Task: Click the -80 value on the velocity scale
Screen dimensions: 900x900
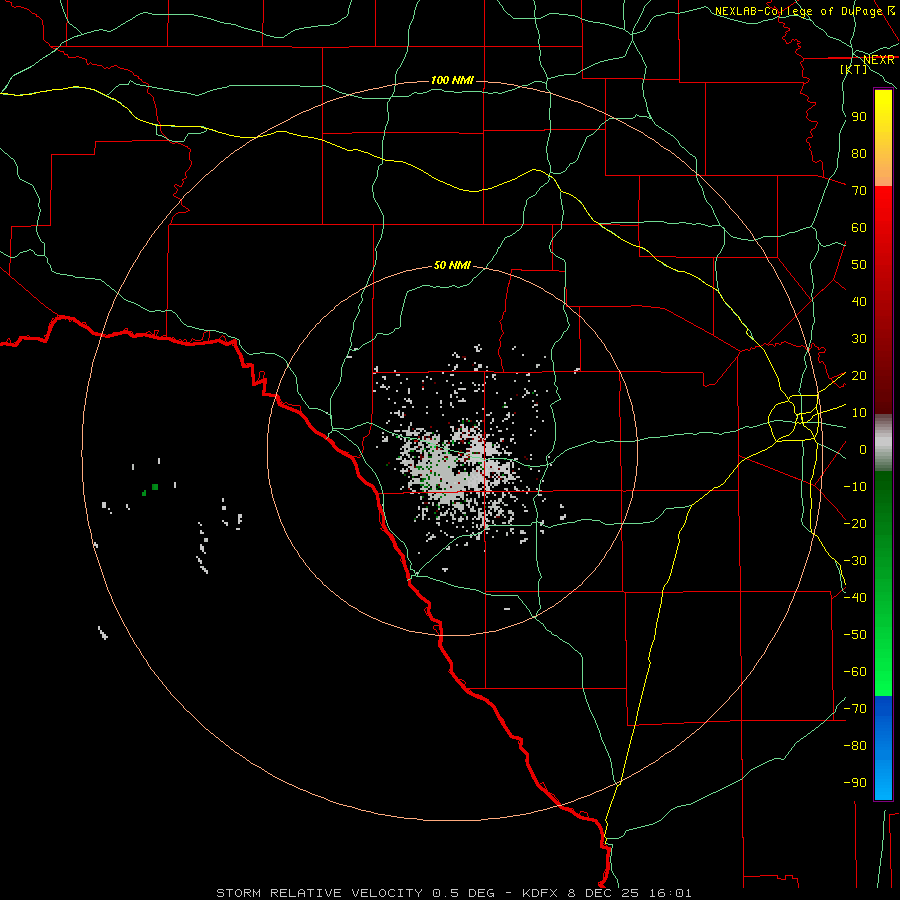Action: point(855,746)
